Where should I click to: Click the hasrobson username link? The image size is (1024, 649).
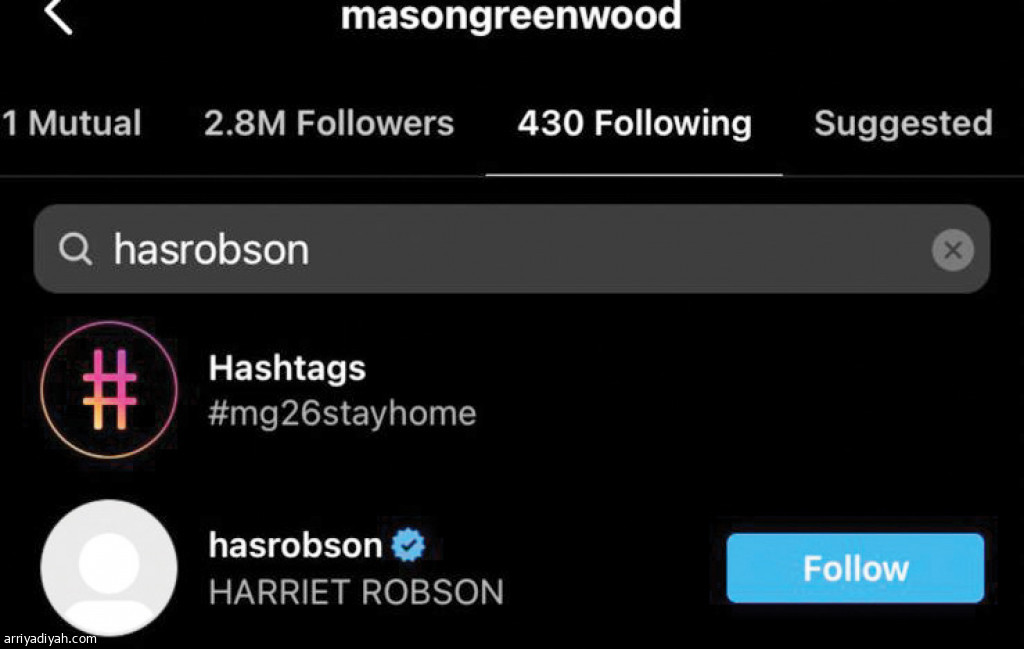[295, 545]
